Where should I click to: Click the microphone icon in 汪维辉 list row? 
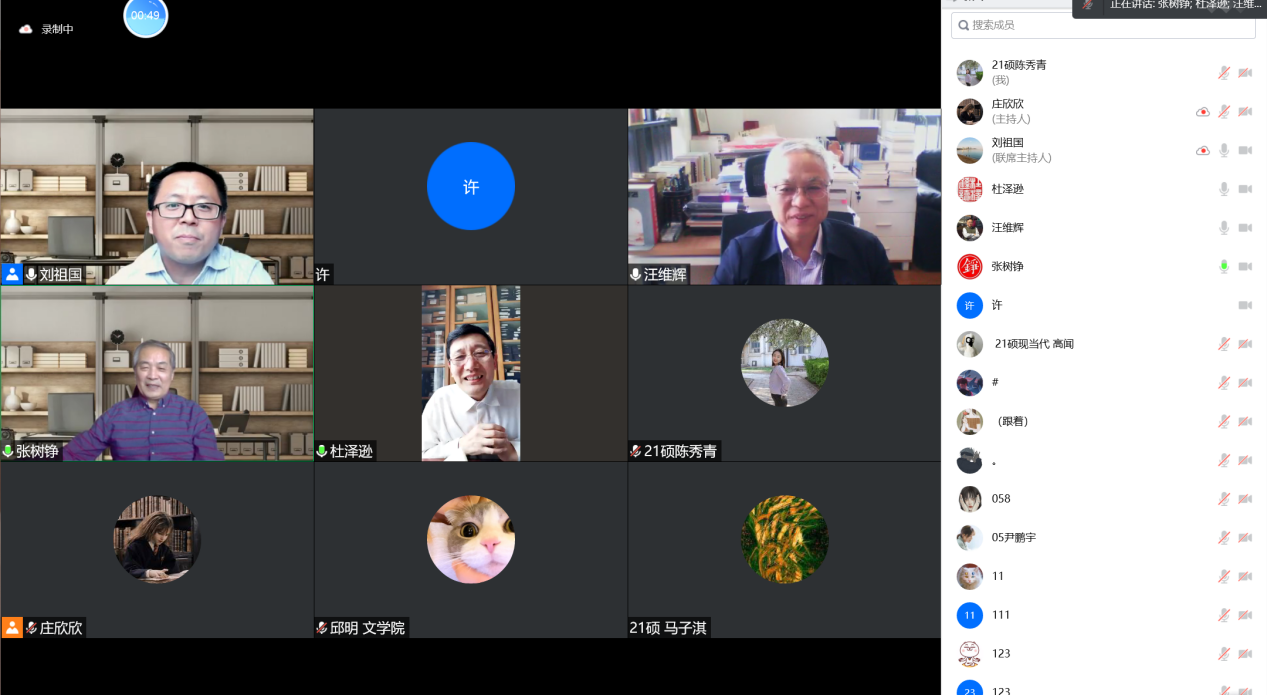(1223, 228)
